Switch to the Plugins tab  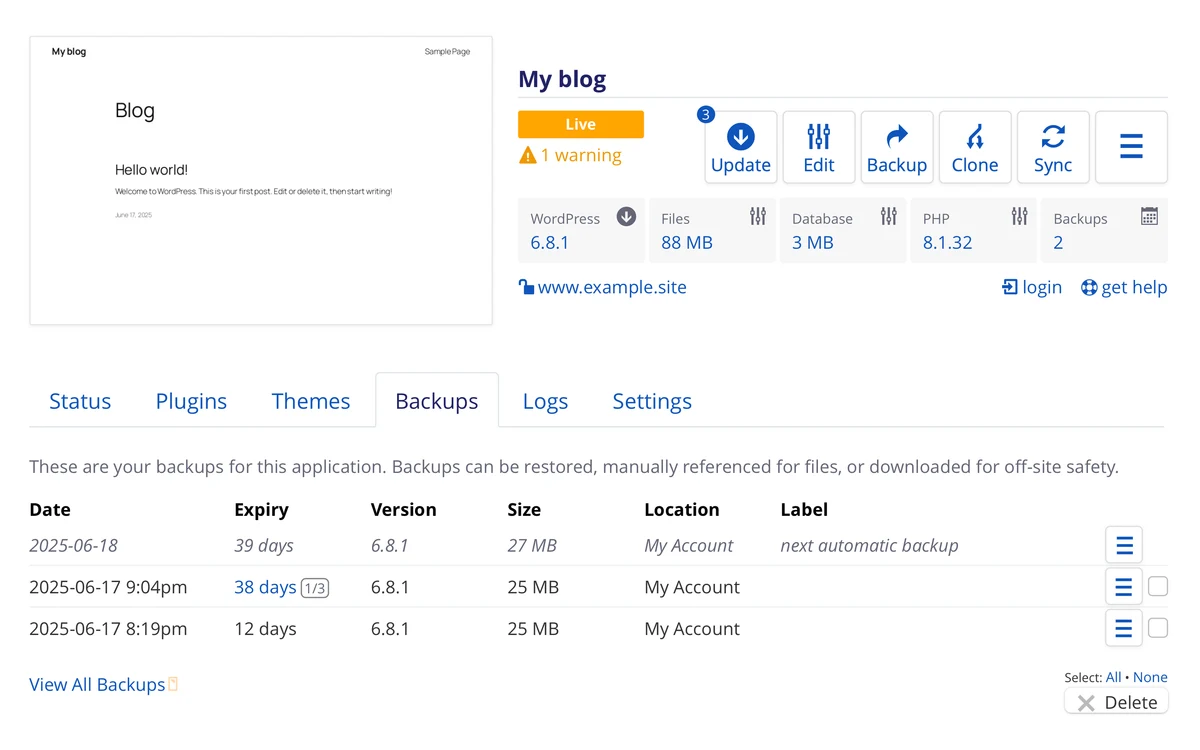(x=191, y=401)
